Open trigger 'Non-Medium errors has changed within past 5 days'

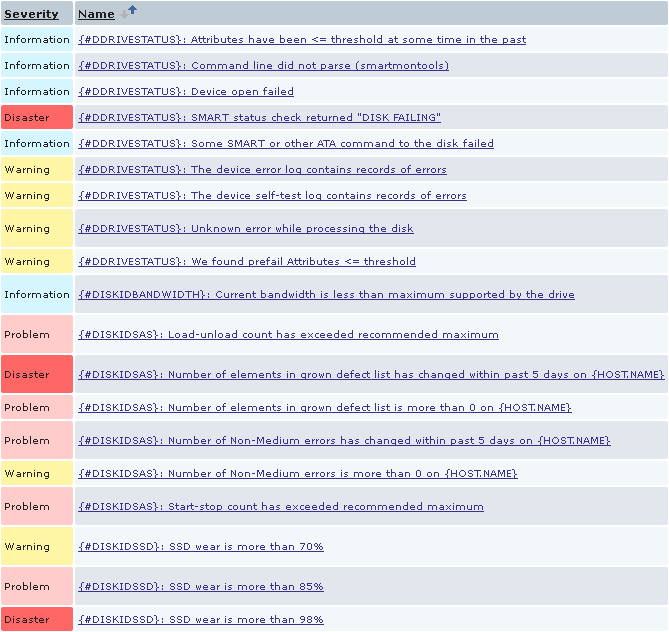click(344, 441)
